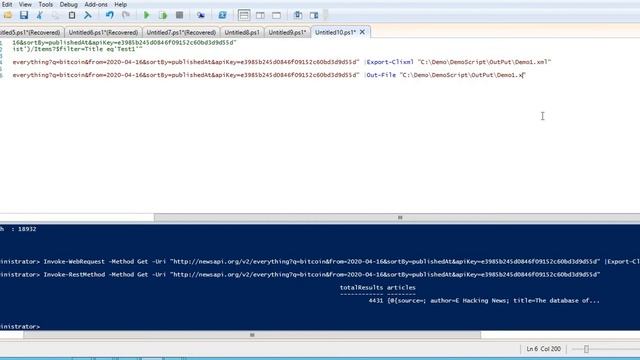Click the articles column header in console
Screen dimensions: 640x360
point(401,288)
